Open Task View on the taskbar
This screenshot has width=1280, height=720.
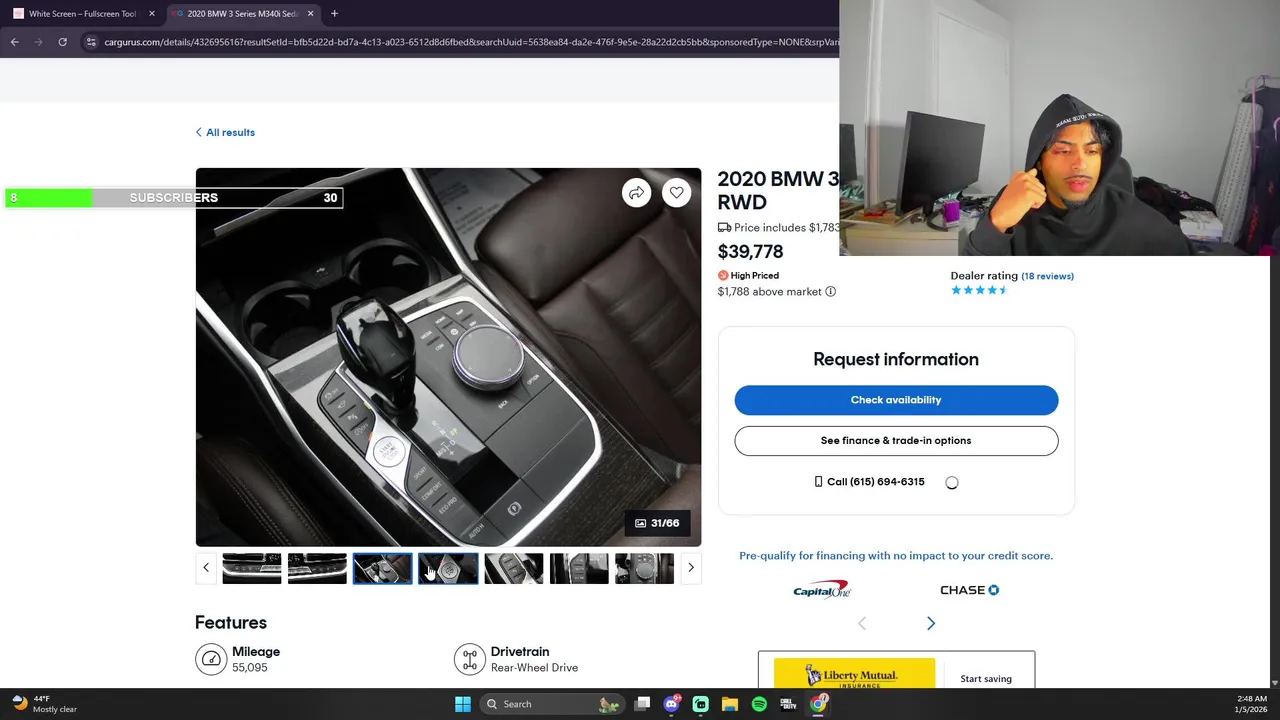coord(642,704)
